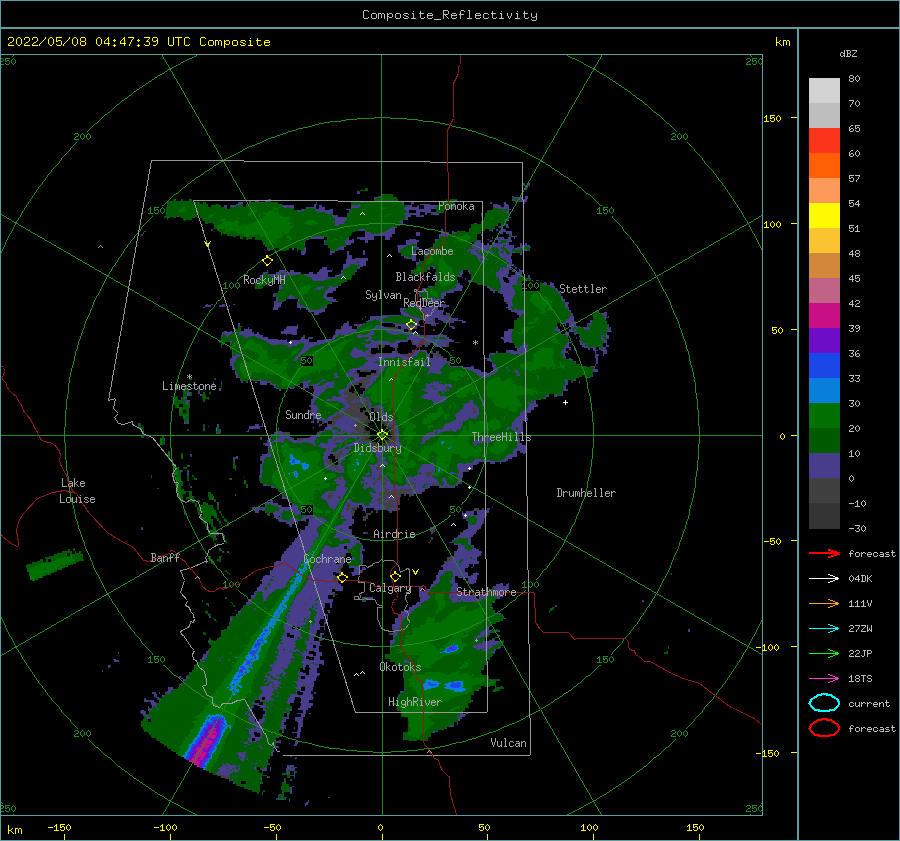
Task: Click the Sundre city label
Action: [303, 414]
